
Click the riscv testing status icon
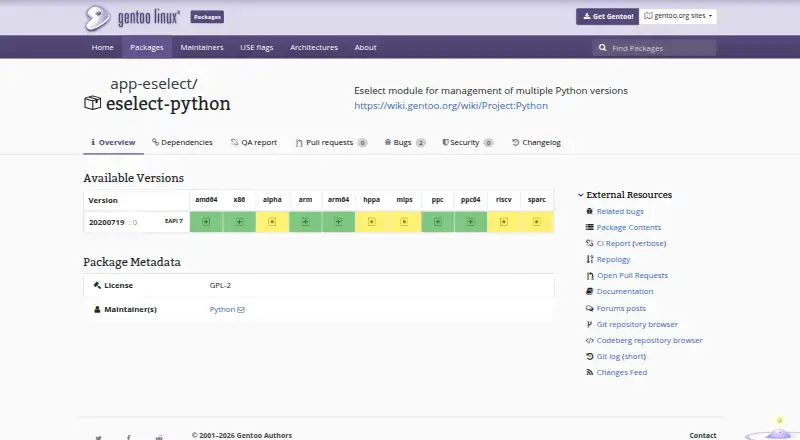[x=504, y=222]
